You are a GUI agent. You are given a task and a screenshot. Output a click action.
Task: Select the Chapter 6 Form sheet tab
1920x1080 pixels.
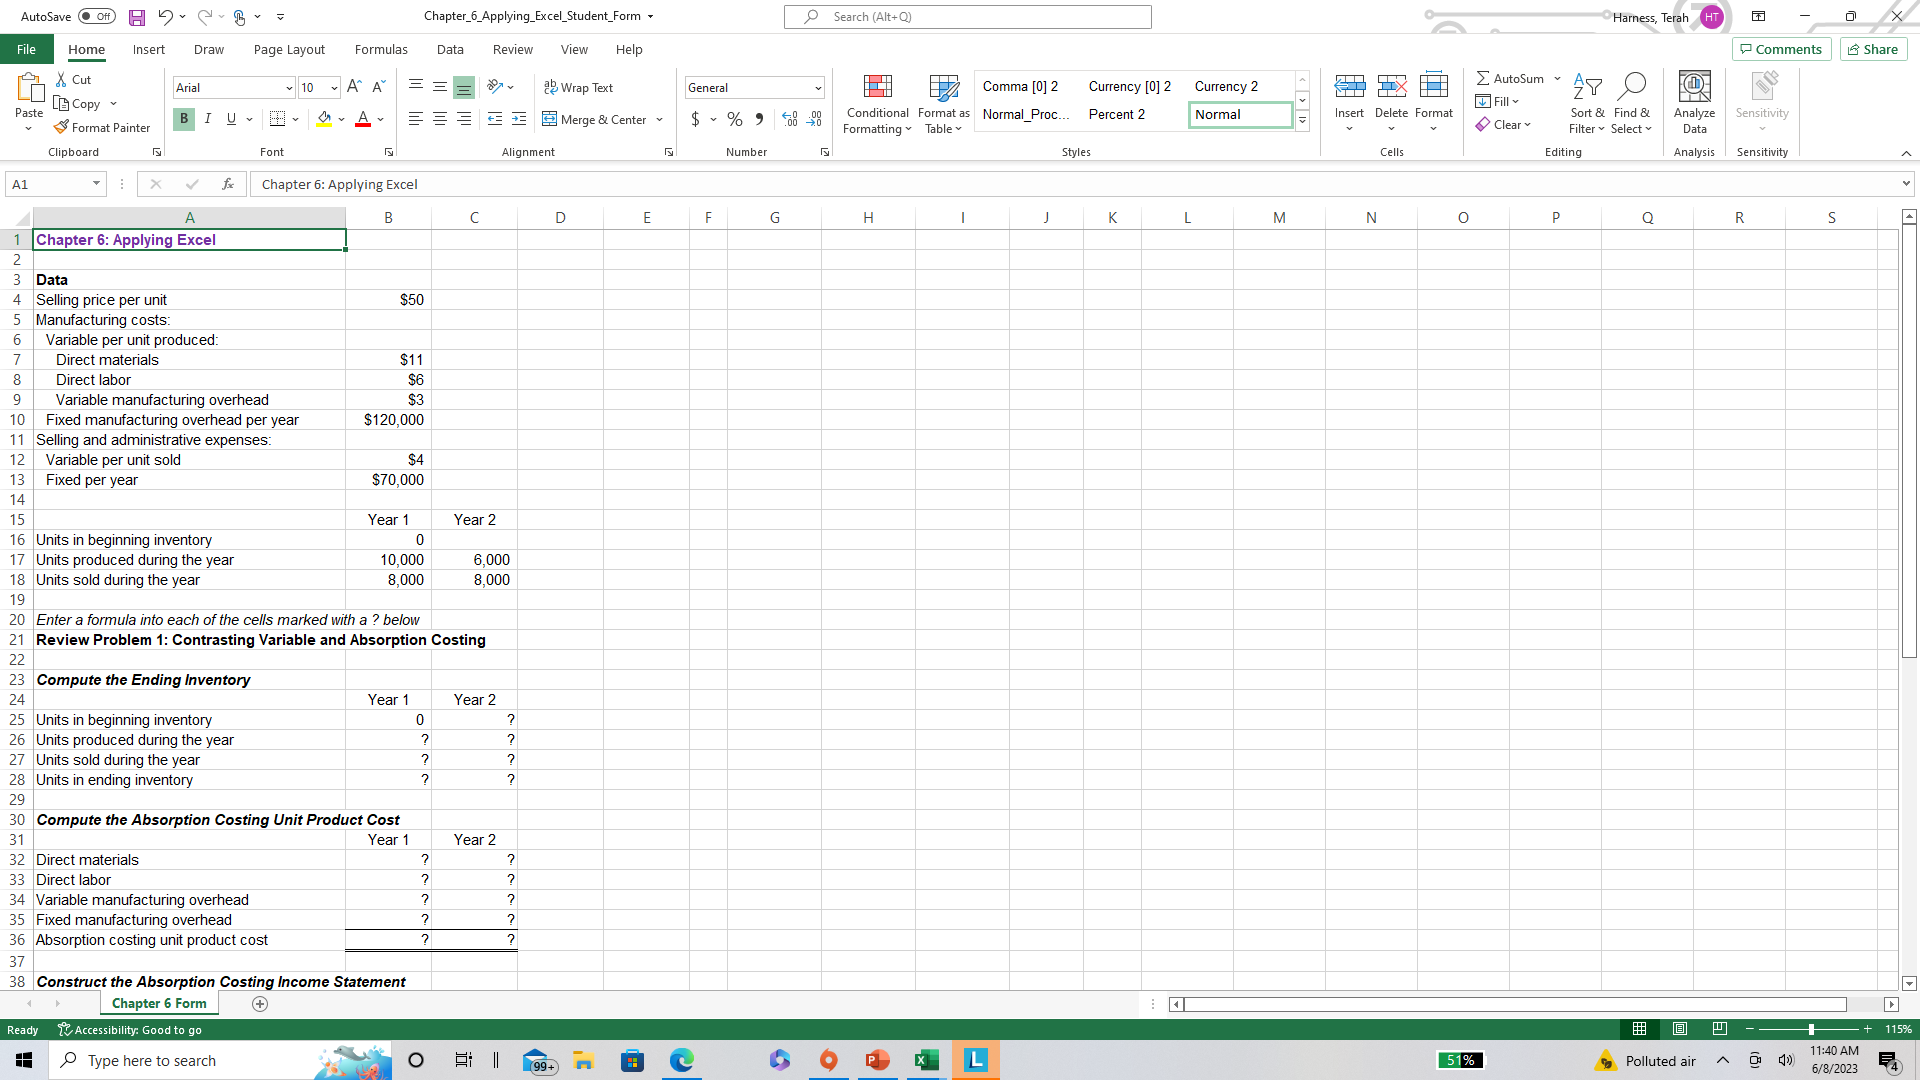tap(158, 1003)
